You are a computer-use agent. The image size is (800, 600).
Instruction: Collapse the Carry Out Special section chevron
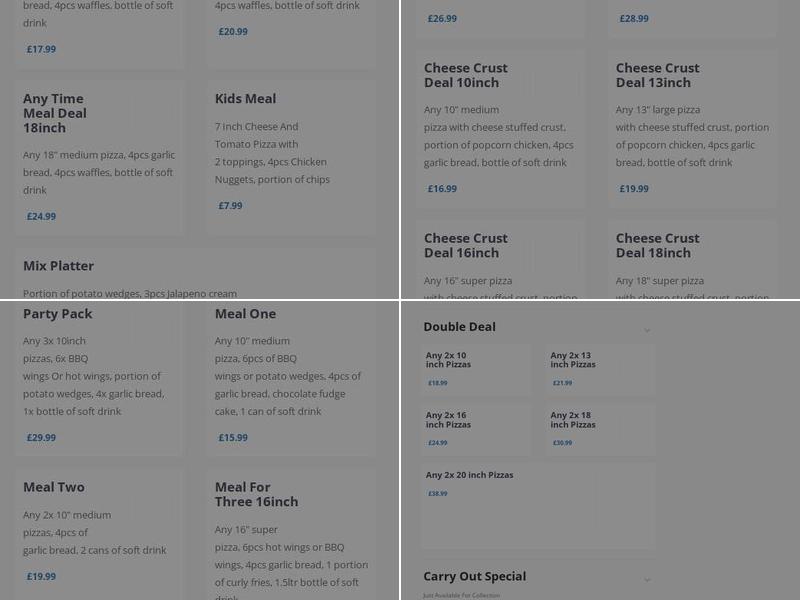pos(647,578)
